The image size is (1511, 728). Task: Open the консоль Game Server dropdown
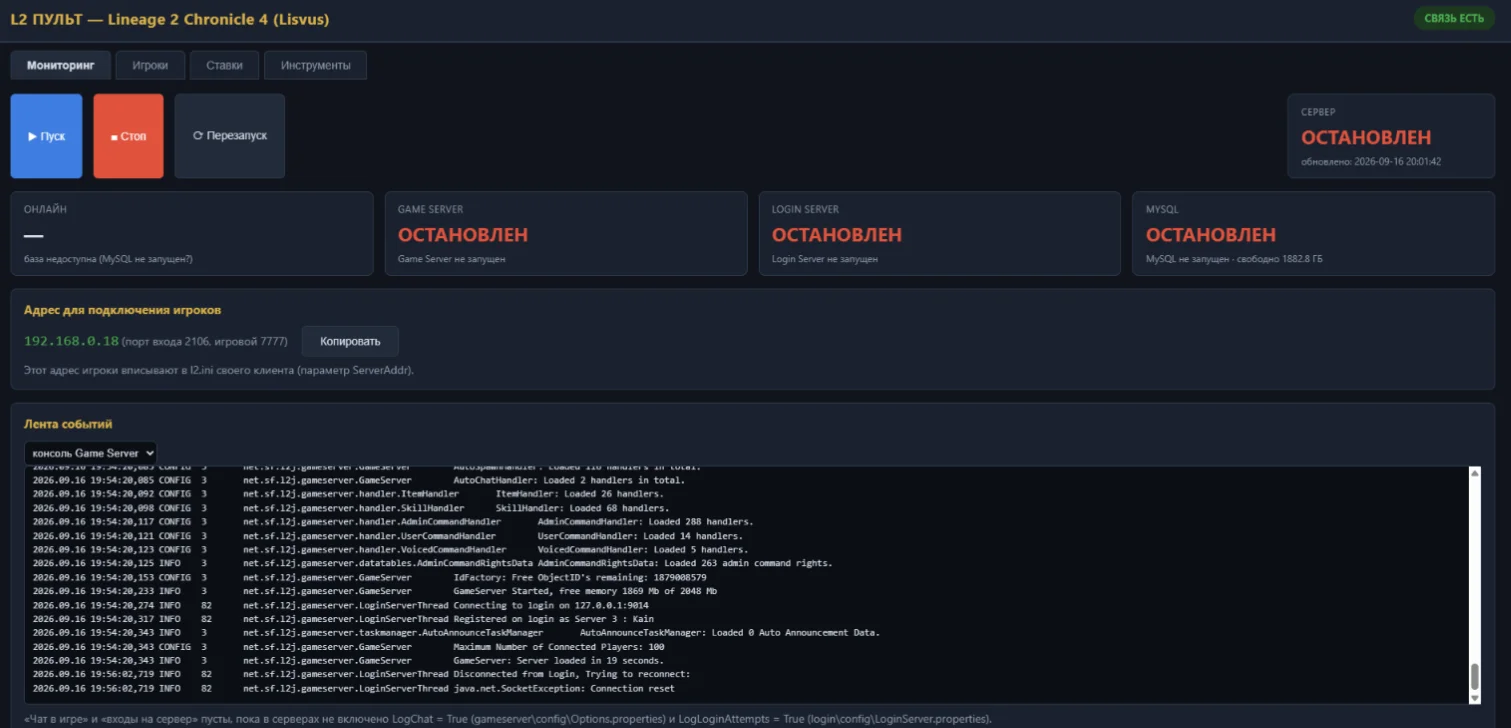[x=91, y=453]
